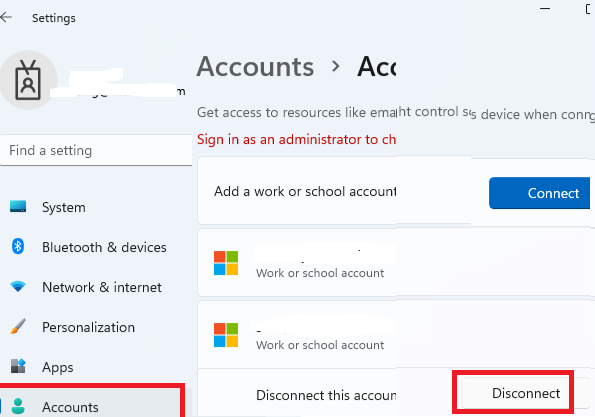Open System settings category
Screen dimensions: 595x417
[x=64, y=208]
